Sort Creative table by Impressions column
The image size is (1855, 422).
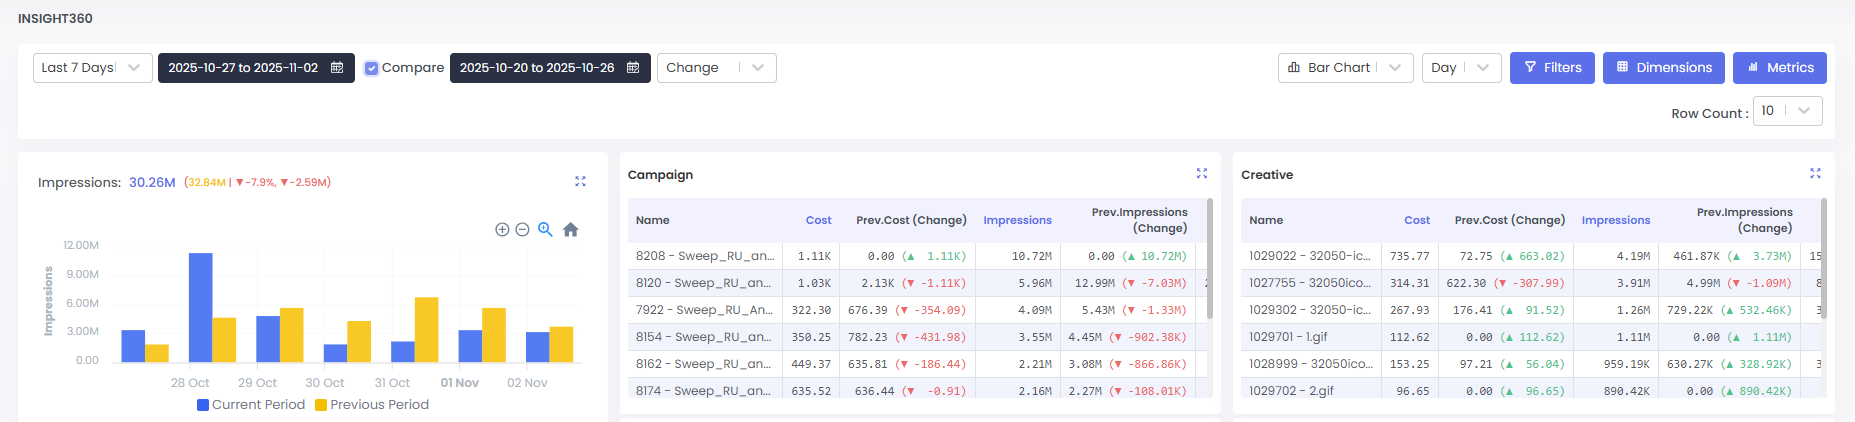1615,220
